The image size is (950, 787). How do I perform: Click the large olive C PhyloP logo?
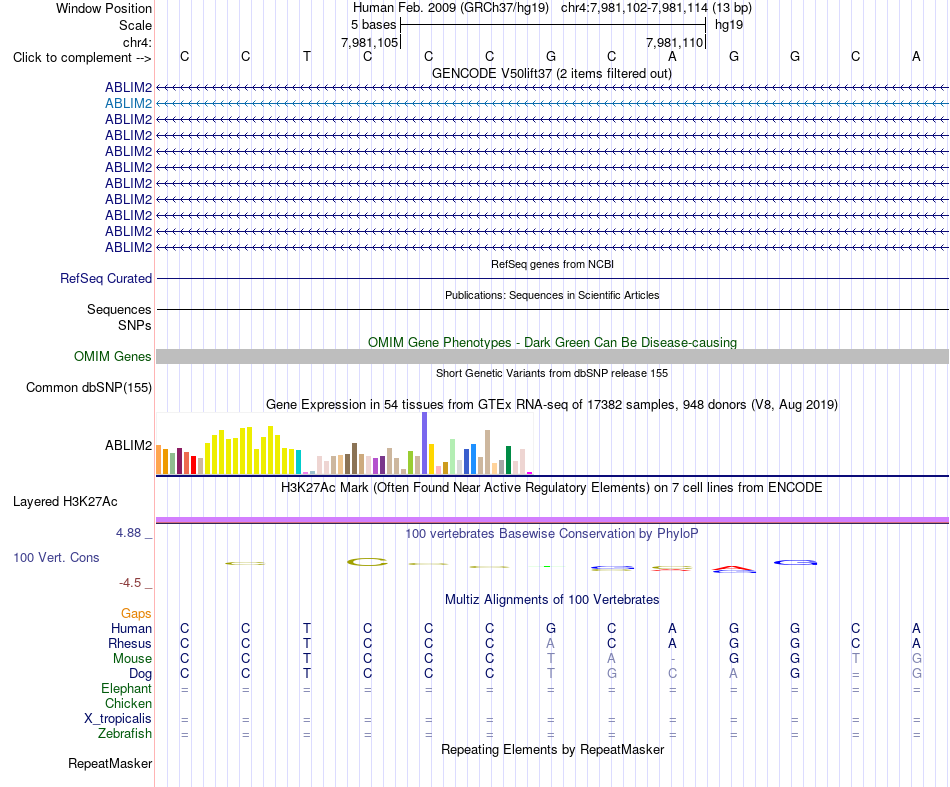[367, 562]
